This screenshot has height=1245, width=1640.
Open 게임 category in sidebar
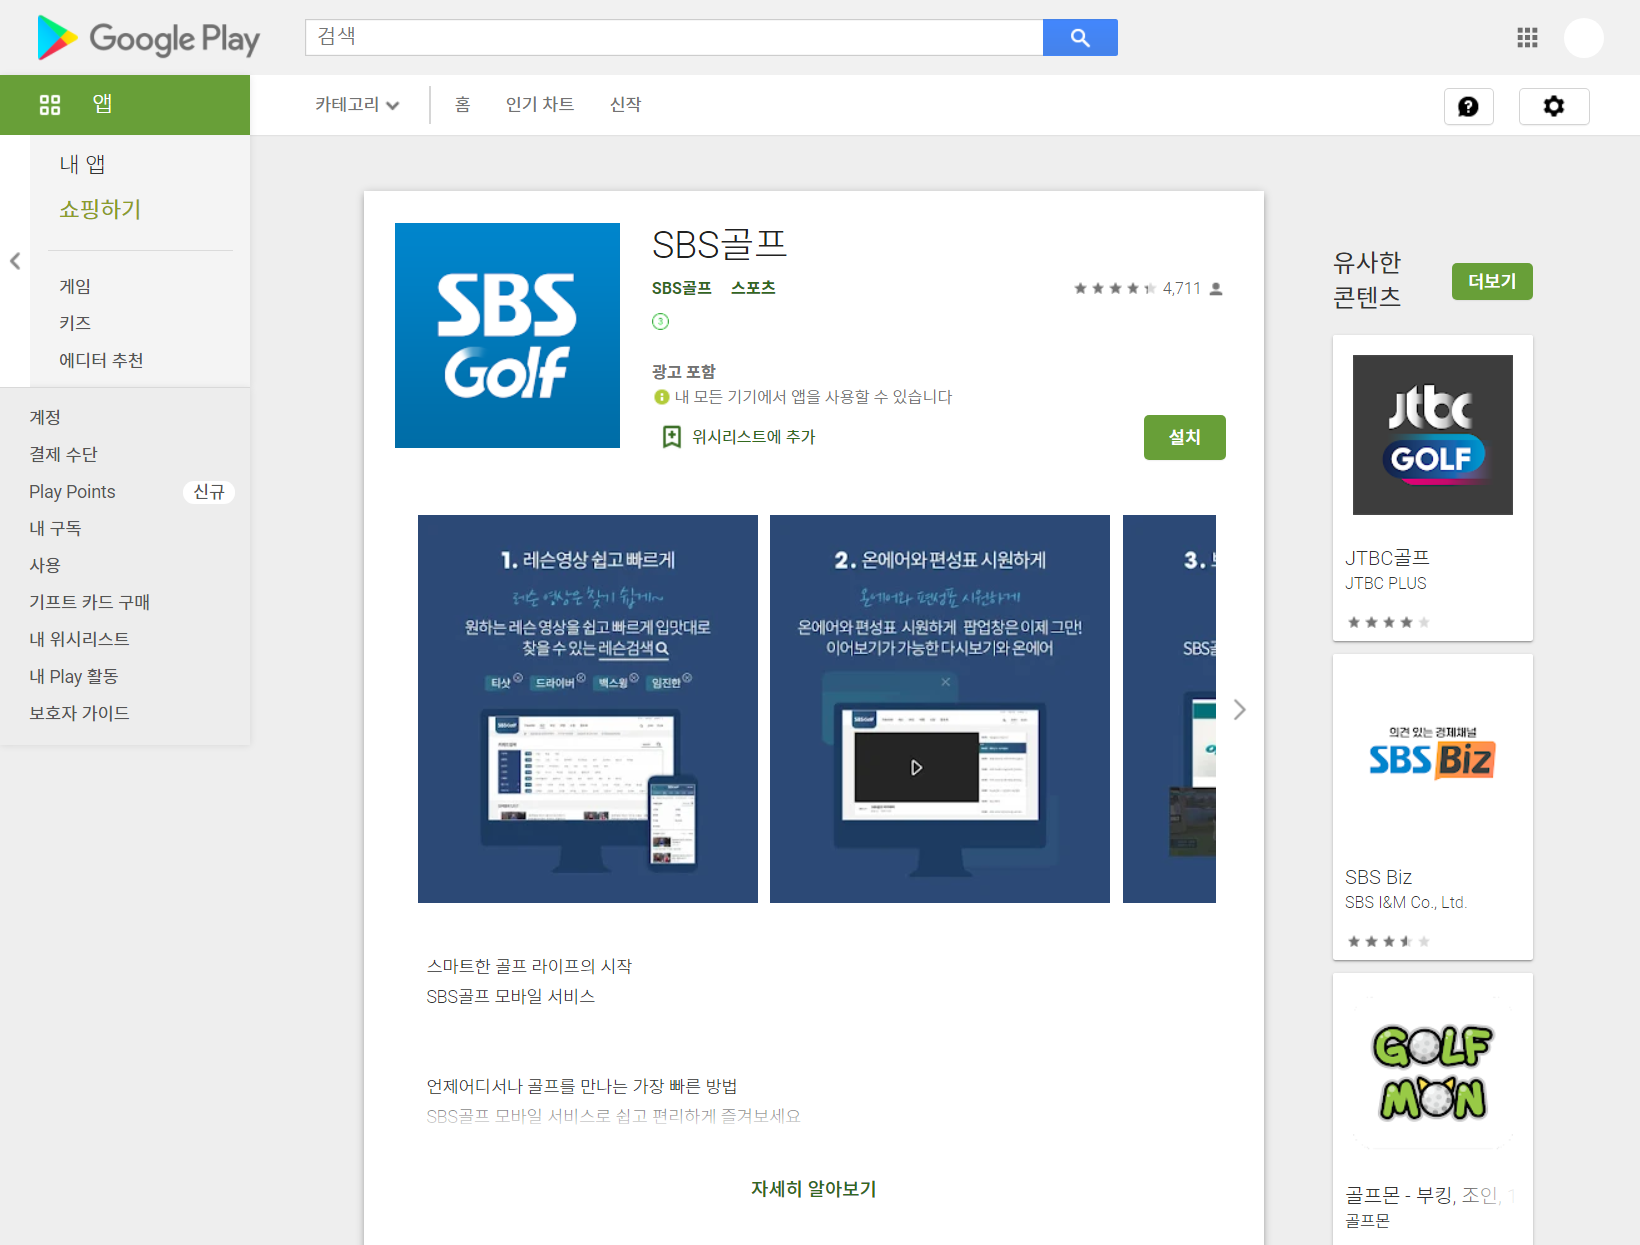pos(75,286)
